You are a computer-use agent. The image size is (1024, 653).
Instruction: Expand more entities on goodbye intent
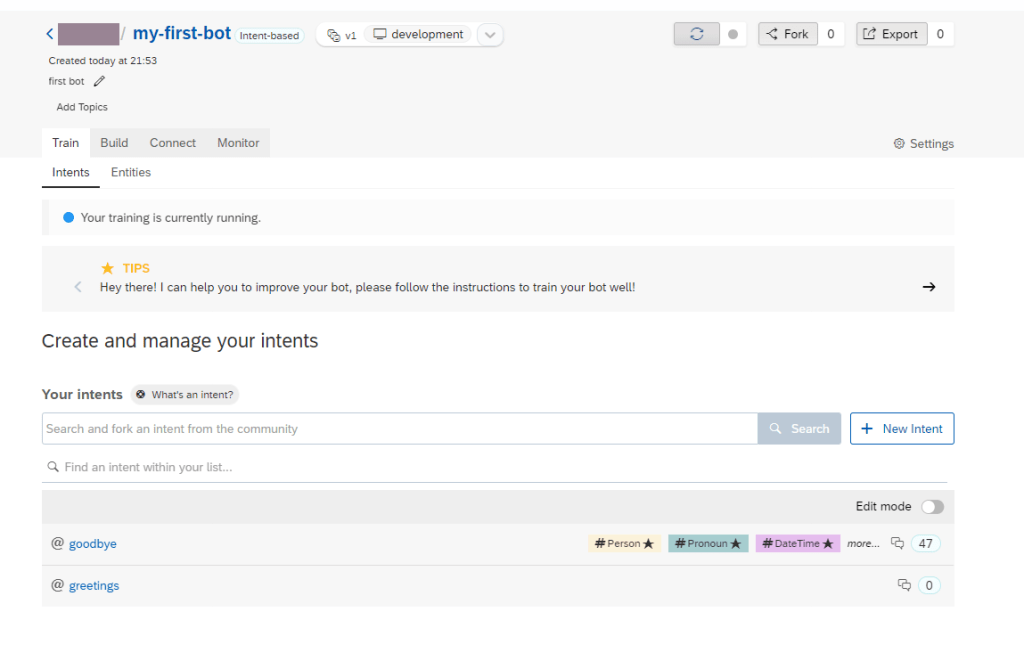pyautogui.click(x=863, y=544)
